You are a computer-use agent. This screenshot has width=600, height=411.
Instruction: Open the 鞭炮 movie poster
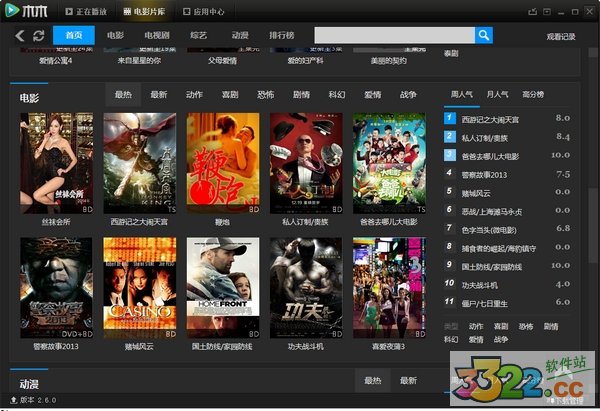[x=223, y=163]
